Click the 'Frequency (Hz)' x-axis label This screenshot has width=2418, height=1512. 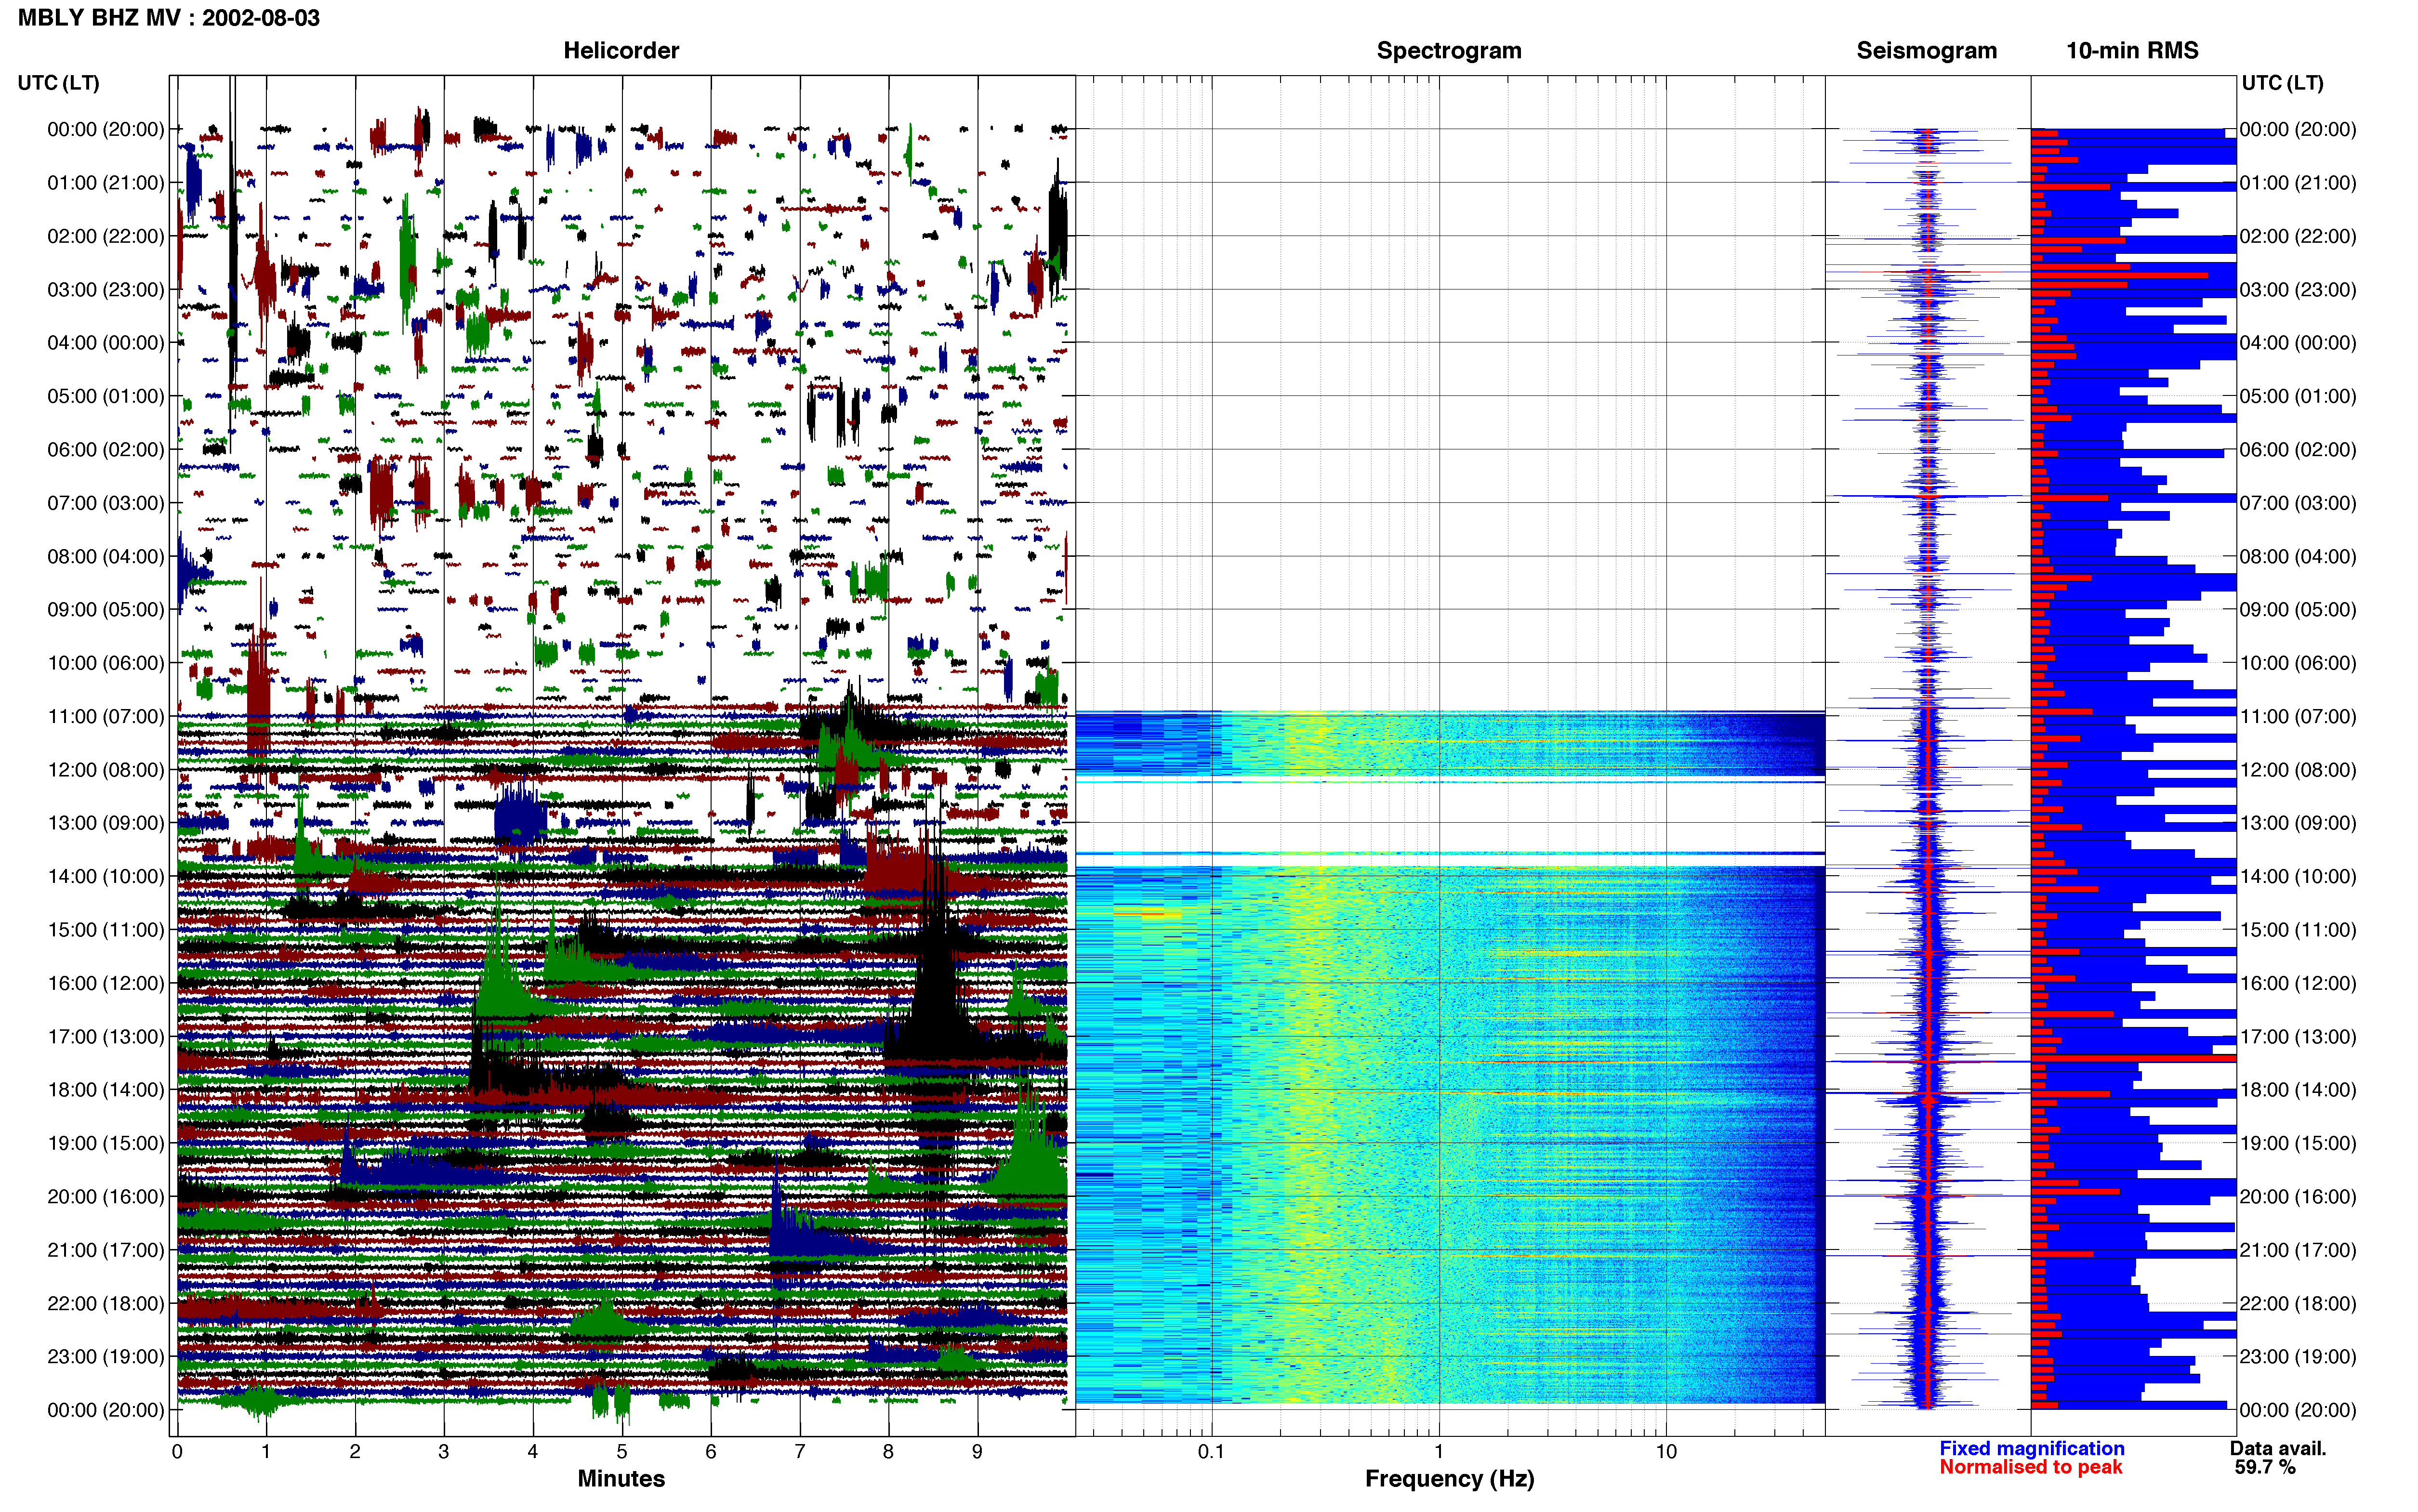[x=1449, y=1479]
